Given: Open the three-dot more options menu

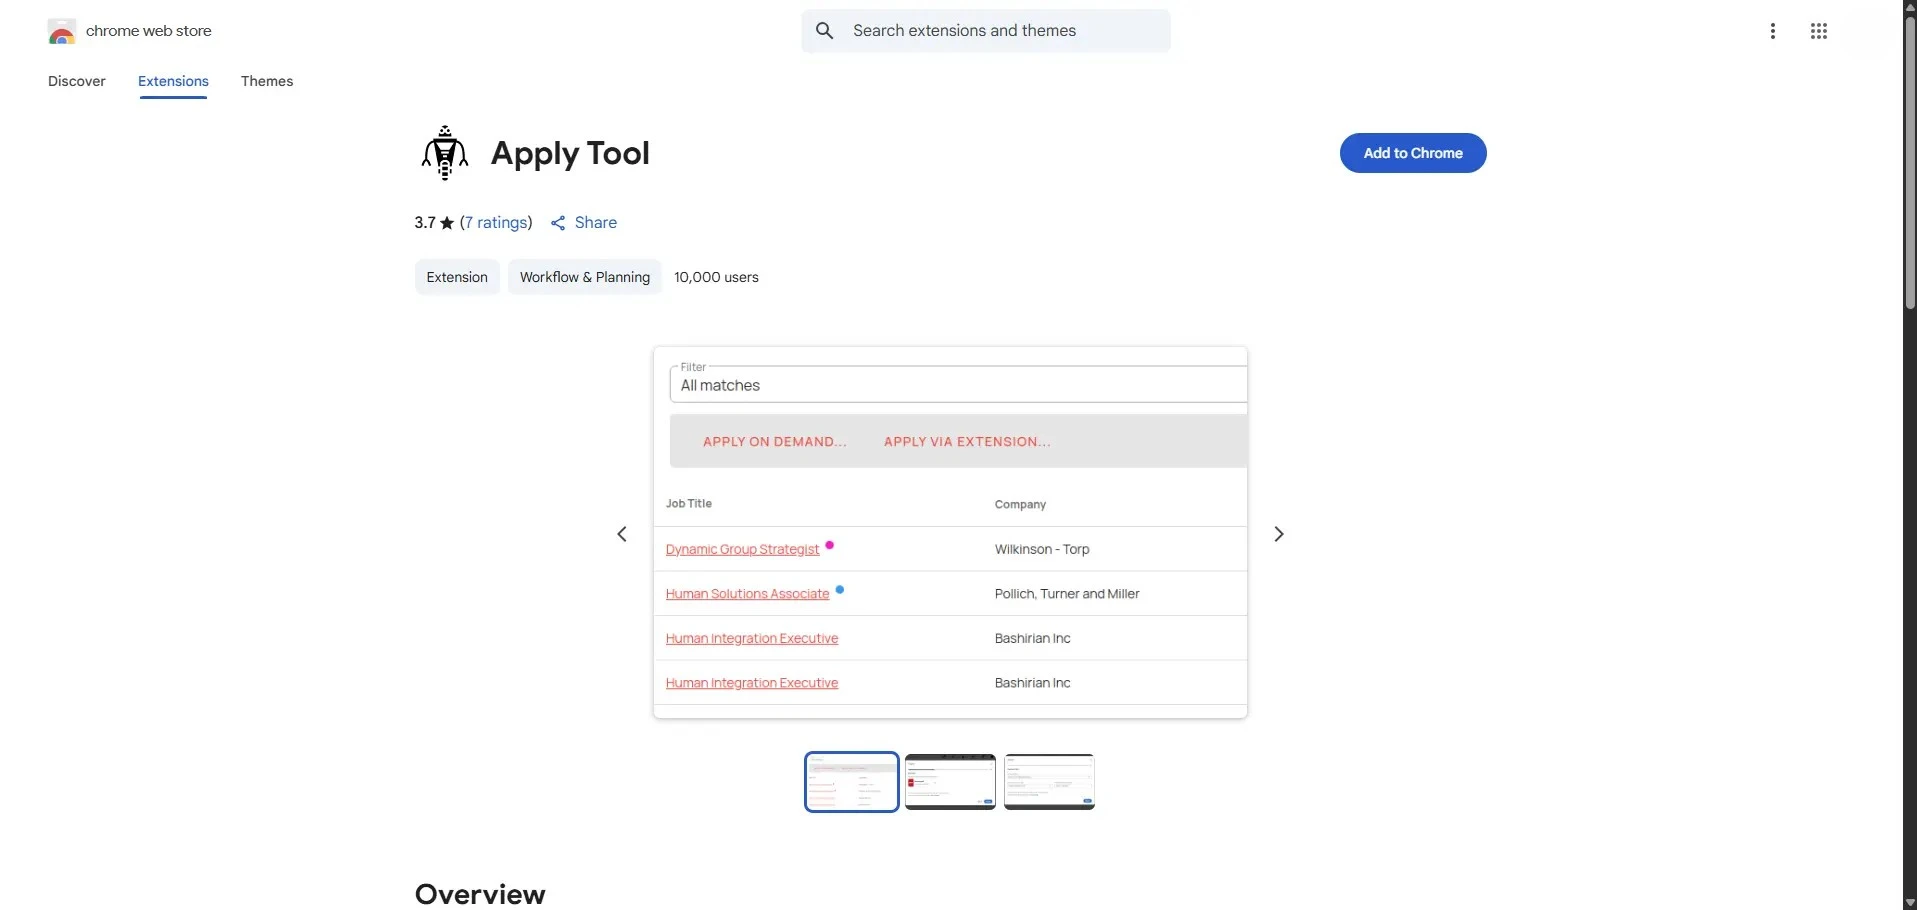Looking at the screenshot, I should (1773, 31).
